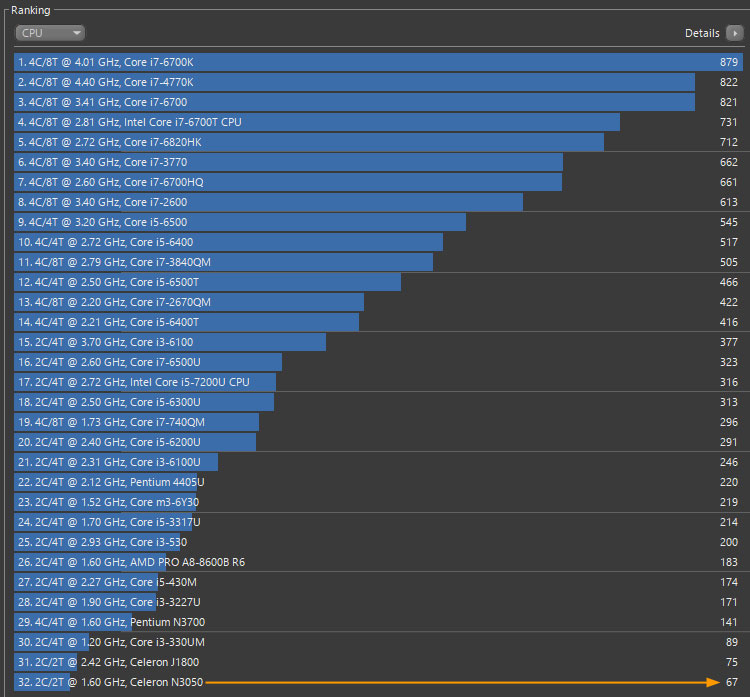Screen dimensions: 750x697
Task: Select the Core i5-6400T row
Action: point(378,322)
